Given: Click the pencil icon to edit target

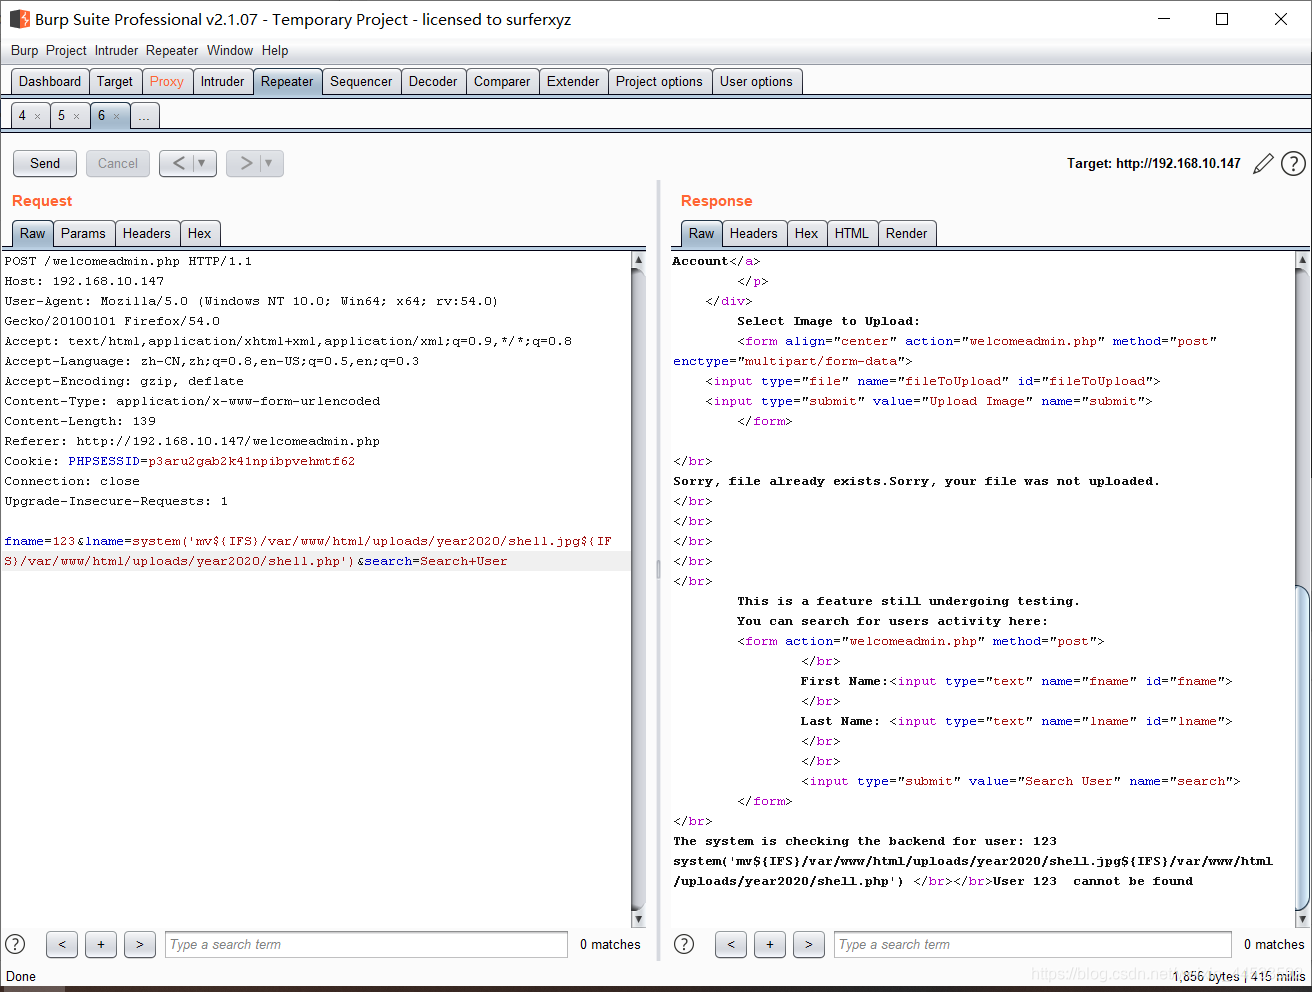Looking at the screenshot, I should point(1264,163).
